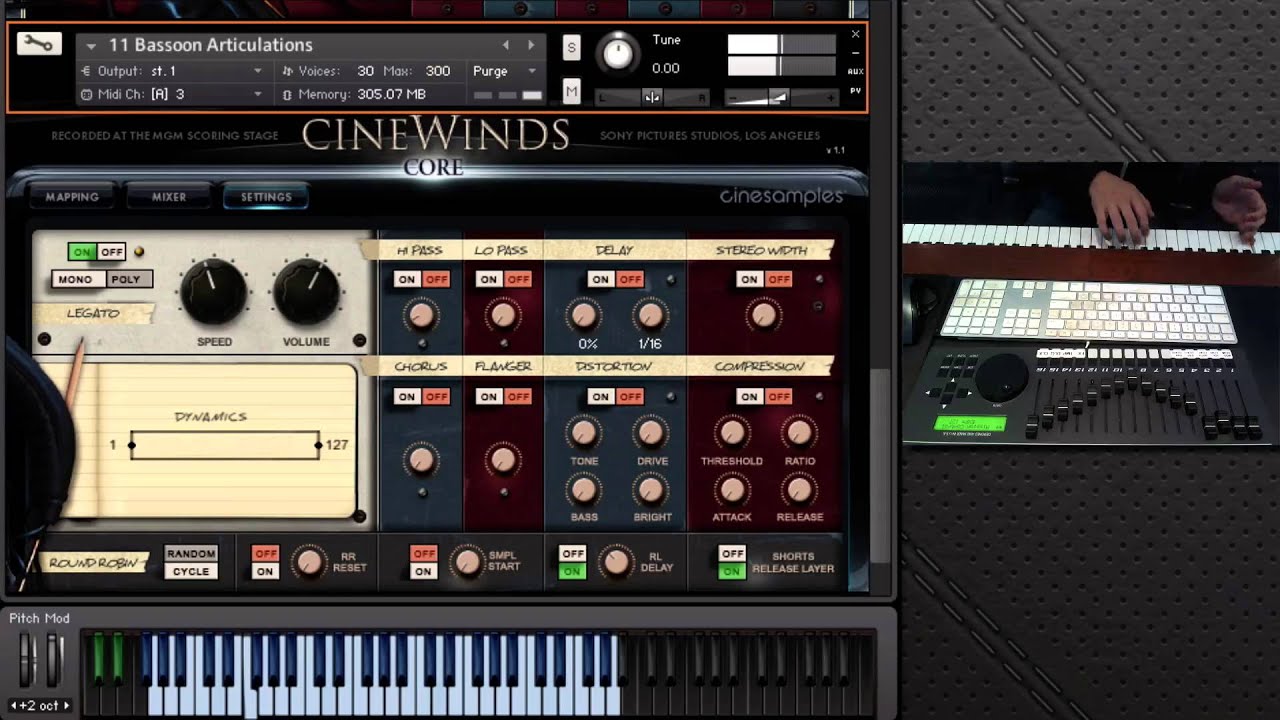
Task: Click the Compression Attack knob
Action: tap(732, 490)
